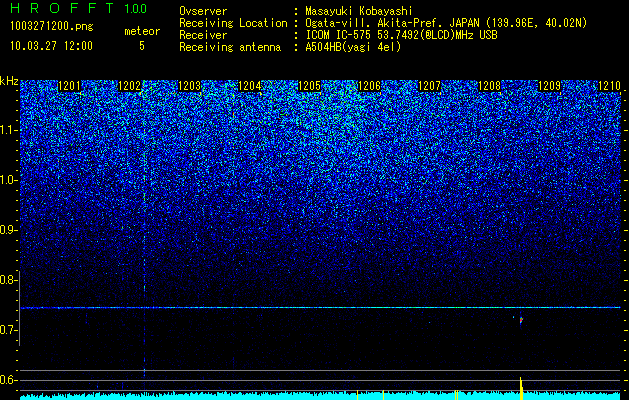The width and height of the screenshot is (629, 400).
Task: Click the 1209 time marker
Action: pos(549,86)
